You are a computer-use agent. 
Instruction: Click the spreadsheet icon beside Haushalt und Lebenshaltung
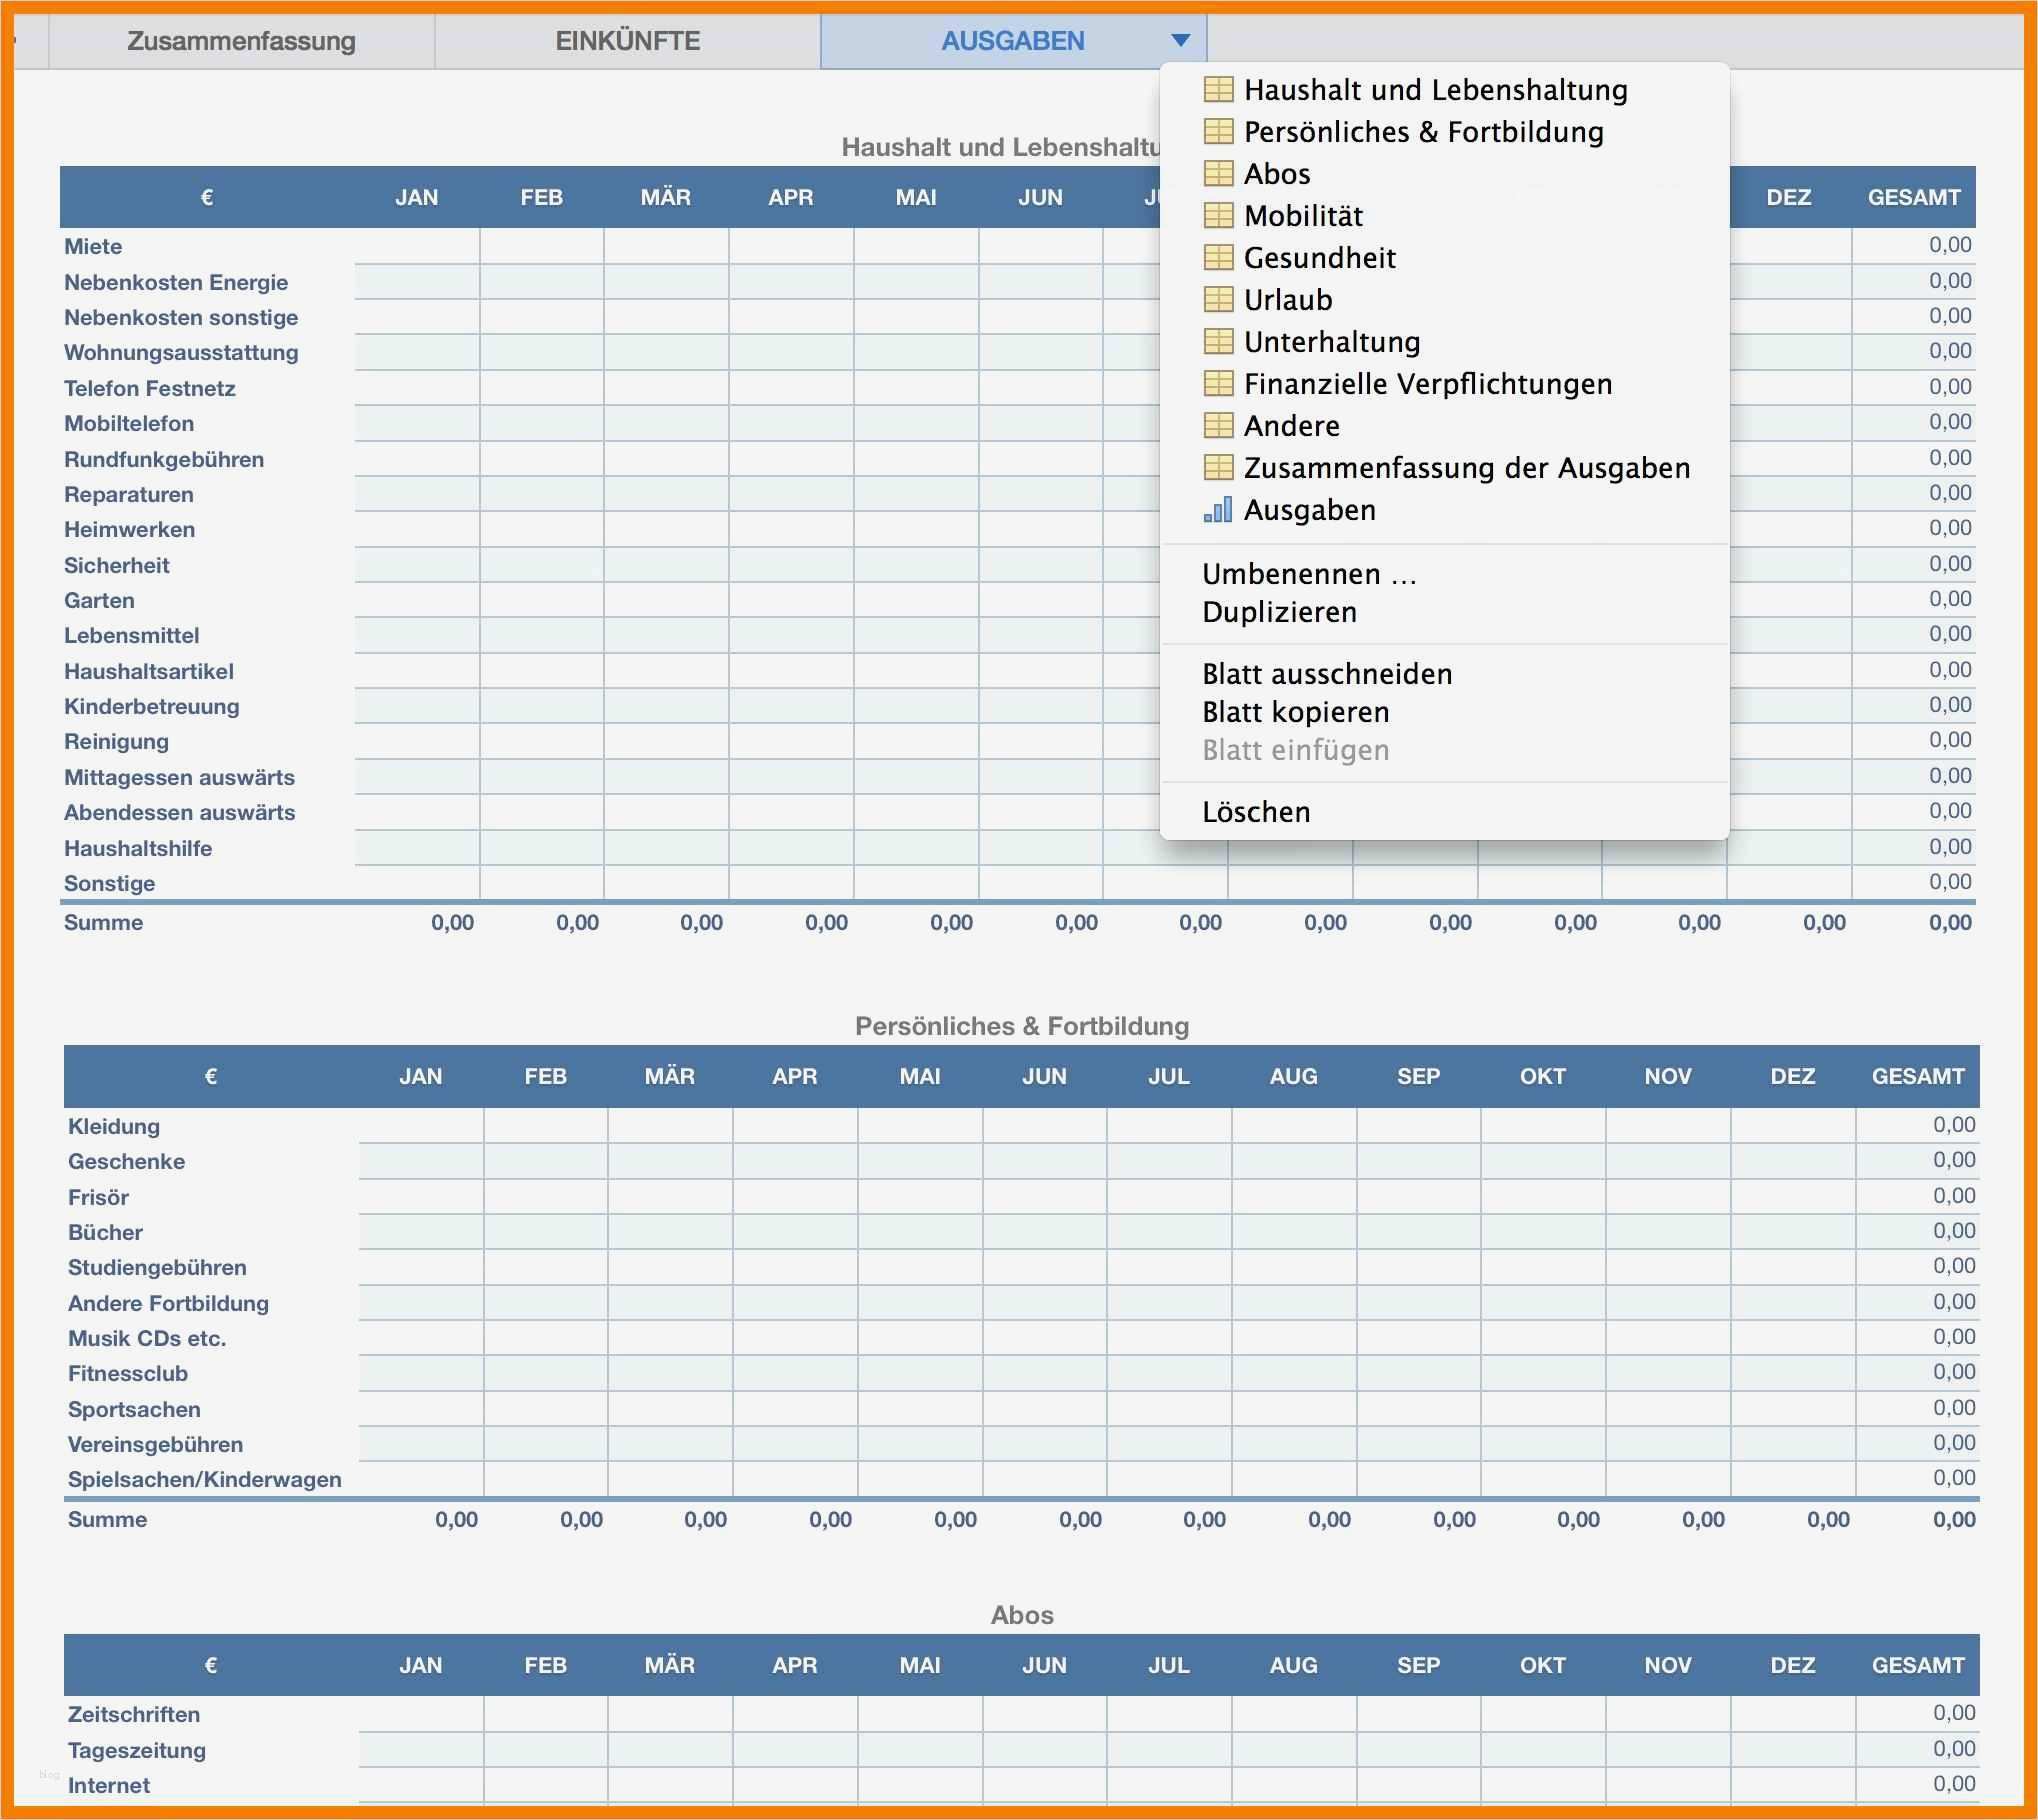coord(1218,89)
